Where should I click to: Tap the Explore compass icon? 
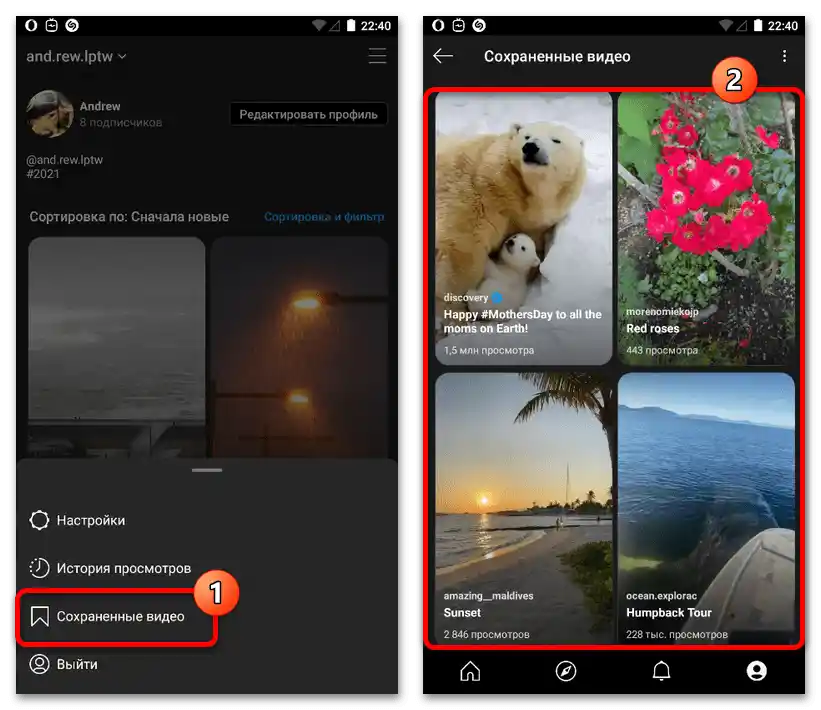[x=565, y=671]
